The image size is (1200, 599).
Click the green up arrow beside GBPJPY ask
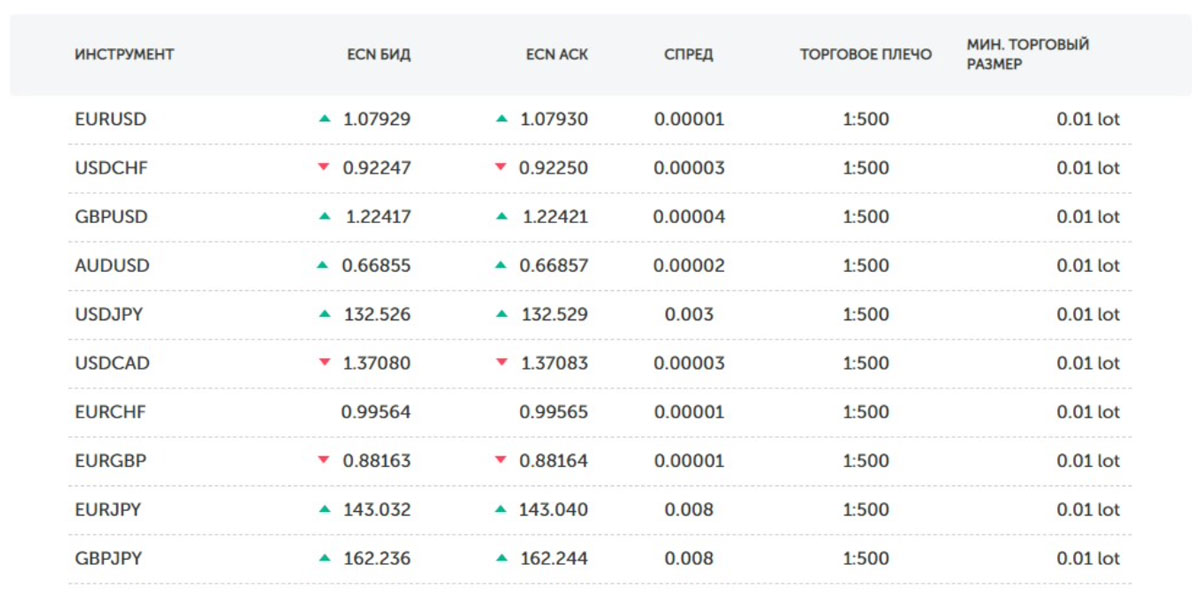502,558
